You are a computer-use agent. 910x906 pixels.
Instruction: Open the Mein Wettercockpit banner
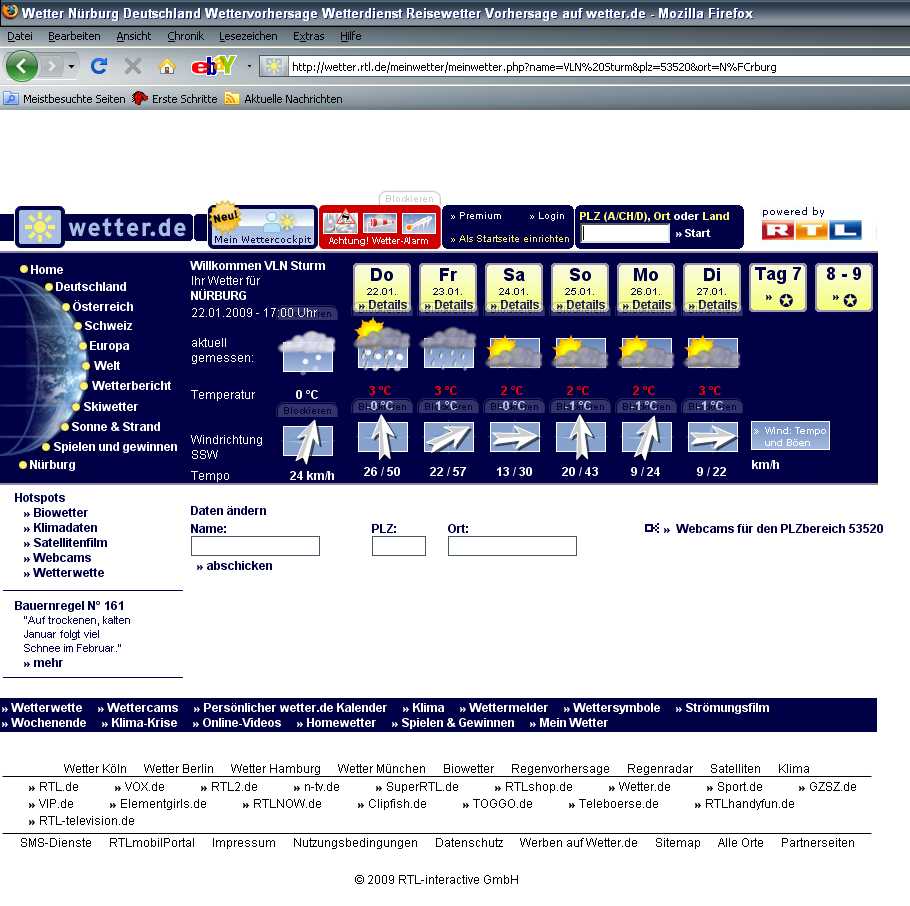(262, 228)
